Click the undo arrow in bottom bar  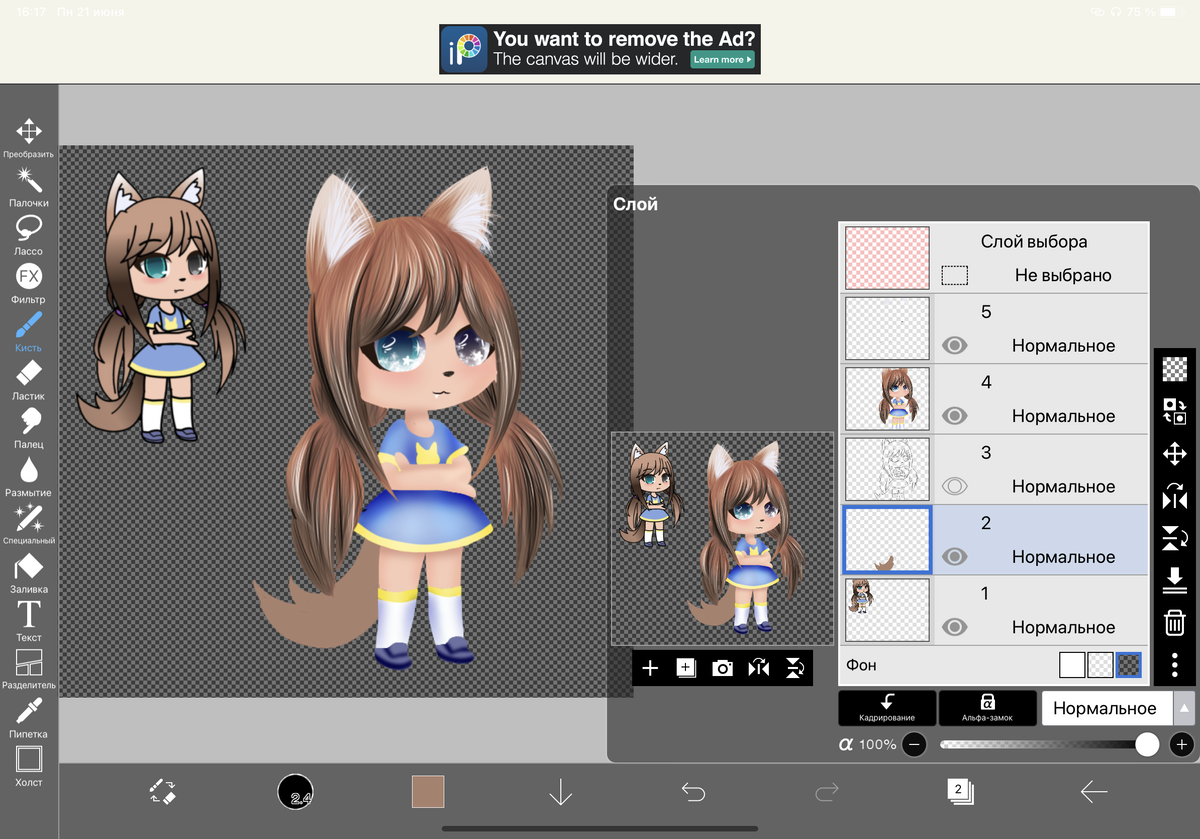click(x=693, y=792)
